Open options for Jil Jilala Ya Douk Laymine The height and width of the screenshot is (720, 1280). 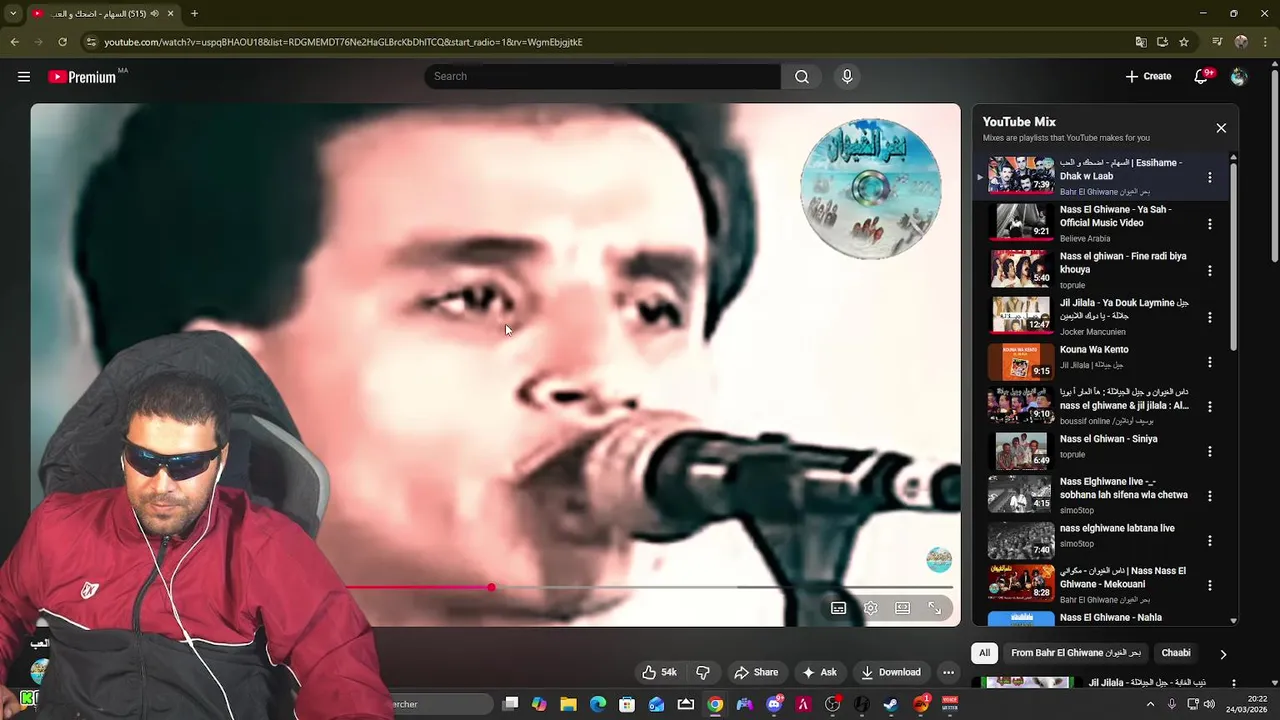[1209, 317]
